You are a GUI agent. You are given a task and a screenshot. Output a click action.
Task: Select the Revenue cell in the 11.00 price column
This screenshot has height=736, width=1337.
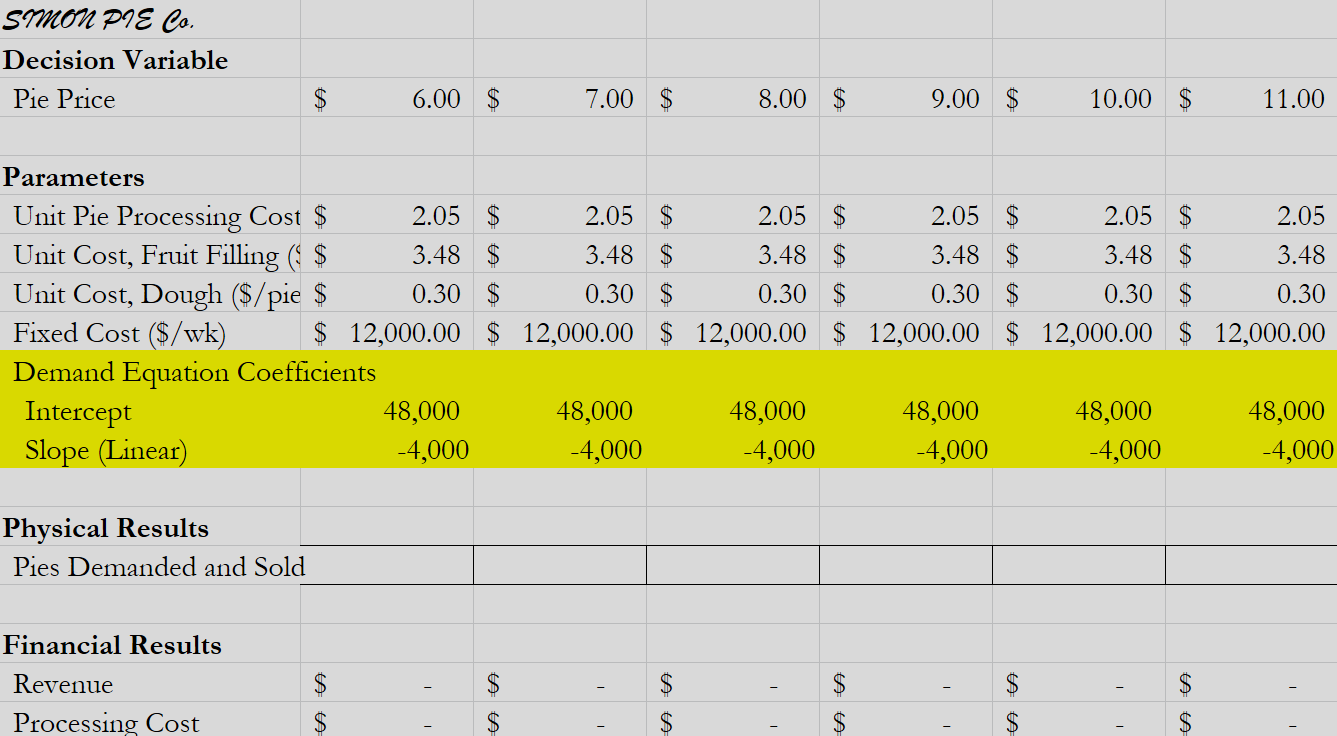click(x=1251, y=684)
